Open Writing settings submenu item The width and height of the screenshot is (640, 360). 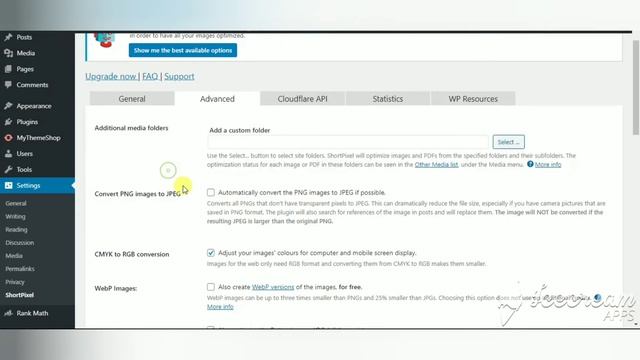click(x=16, y=216)
